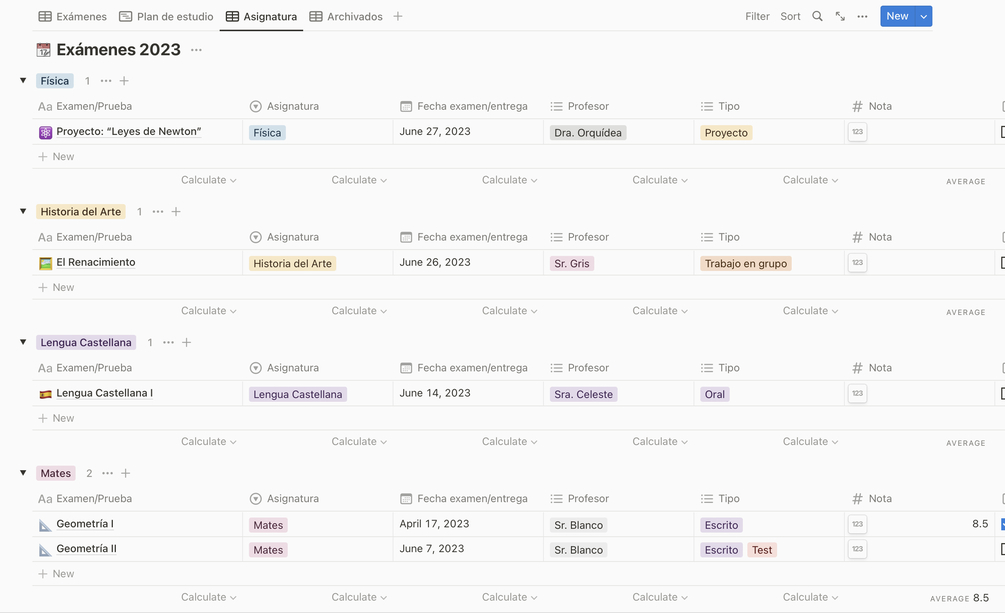This screenshot has width=1005, height=613.
Task: Add item to Historia del Arte group
Action: pyautogui.click(x=176, y=212)
